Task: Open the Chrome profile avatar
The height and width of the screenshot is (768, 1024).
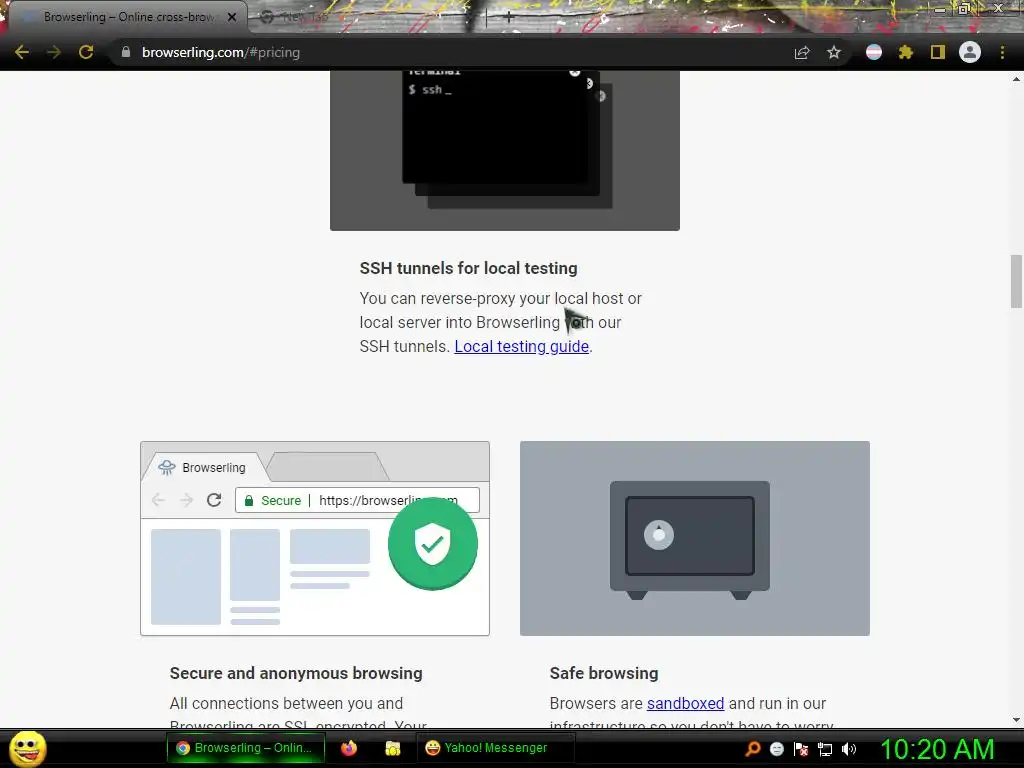Action: [970, 52]
